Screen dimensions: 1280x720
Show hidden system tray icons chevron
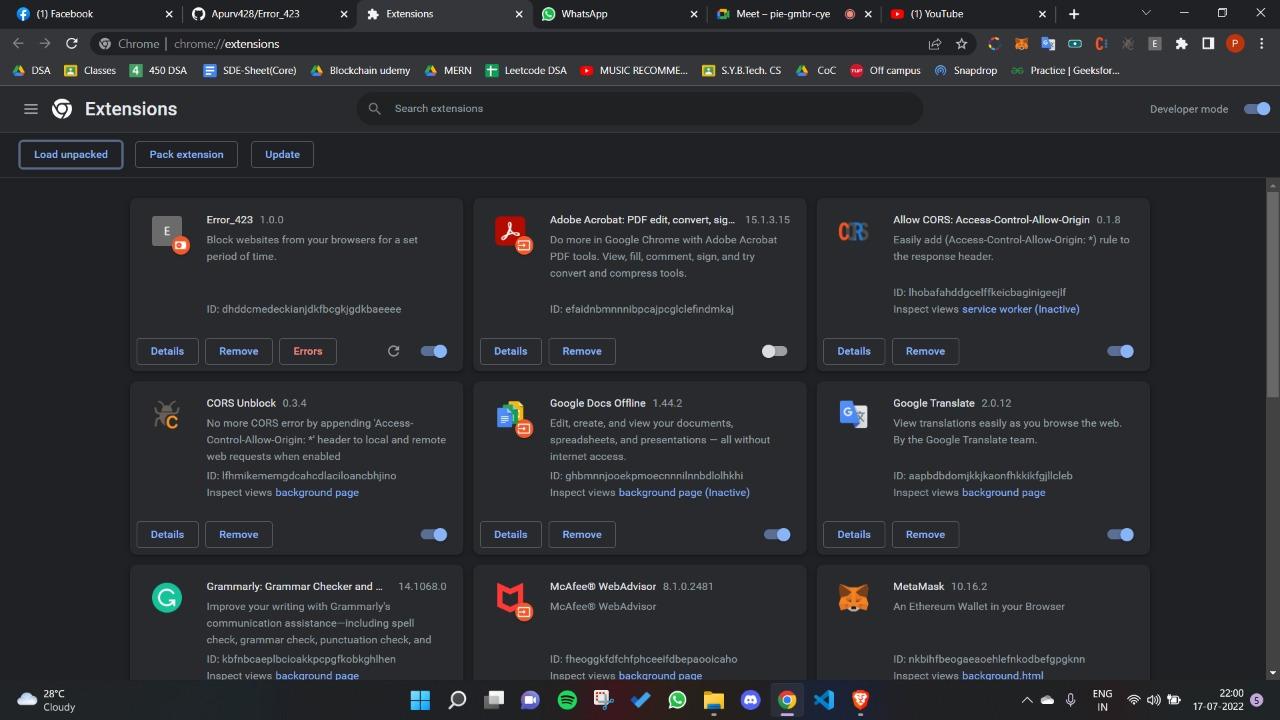click(x=1025, y=699)
